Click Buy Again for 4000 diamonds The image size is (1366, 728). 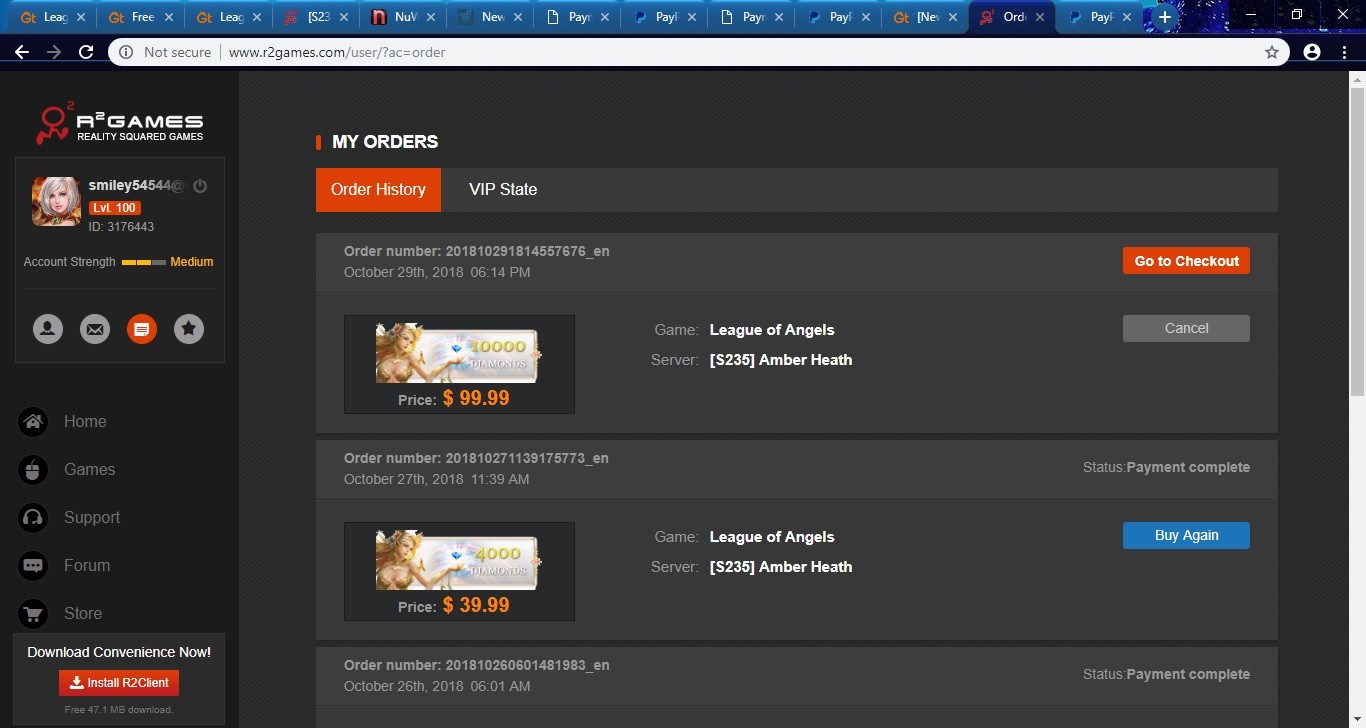coord(1186,536)
